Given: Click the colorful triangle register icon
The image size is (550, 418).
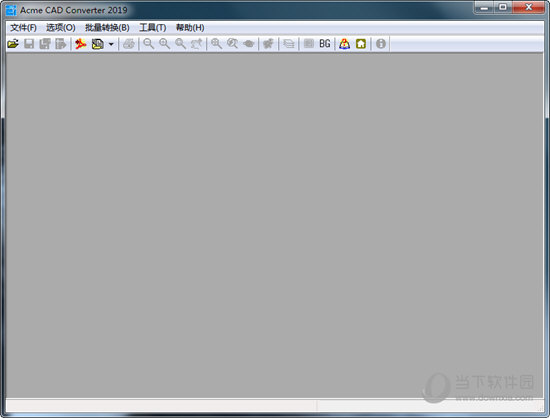Looking at the screenshot, I should point(345,44).
